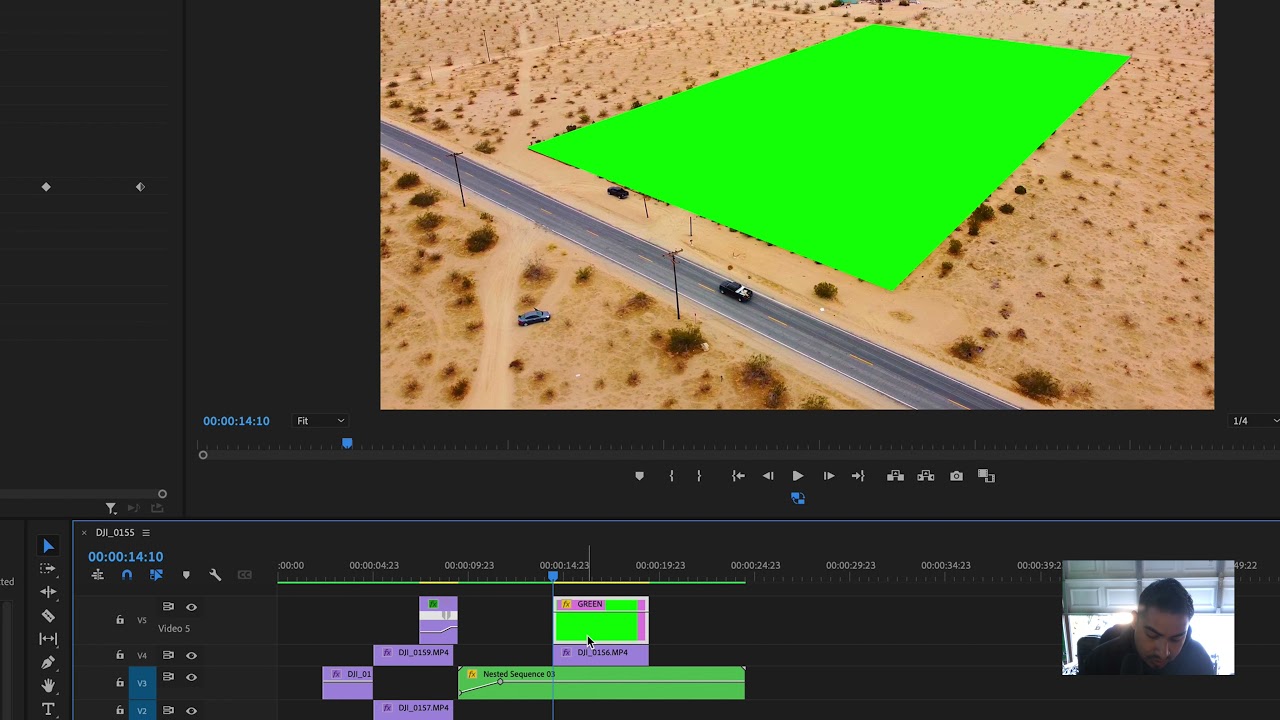The image size is (1280, 720).
Task: Click opacity keyframe on Nested Sequence 03
Action: coord(500,682)
